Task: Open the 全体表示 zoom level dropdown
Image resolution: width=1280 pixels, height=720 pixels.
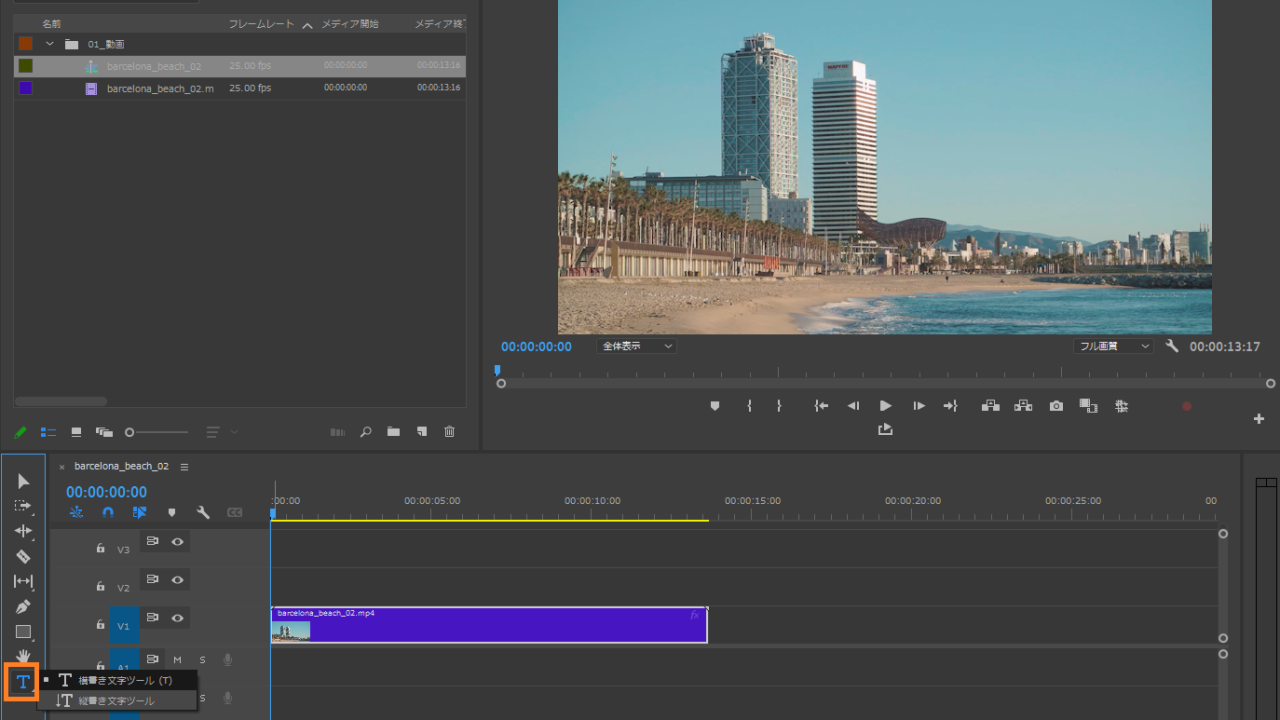Action: coord(636,345)
